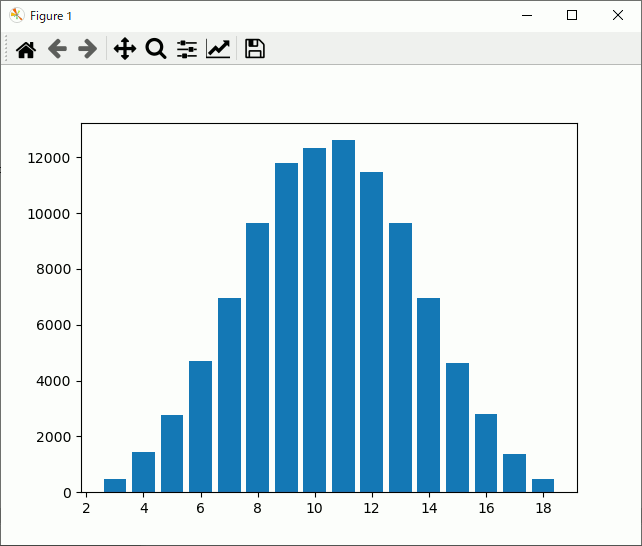Click the bar at x=15

[457, 428]
